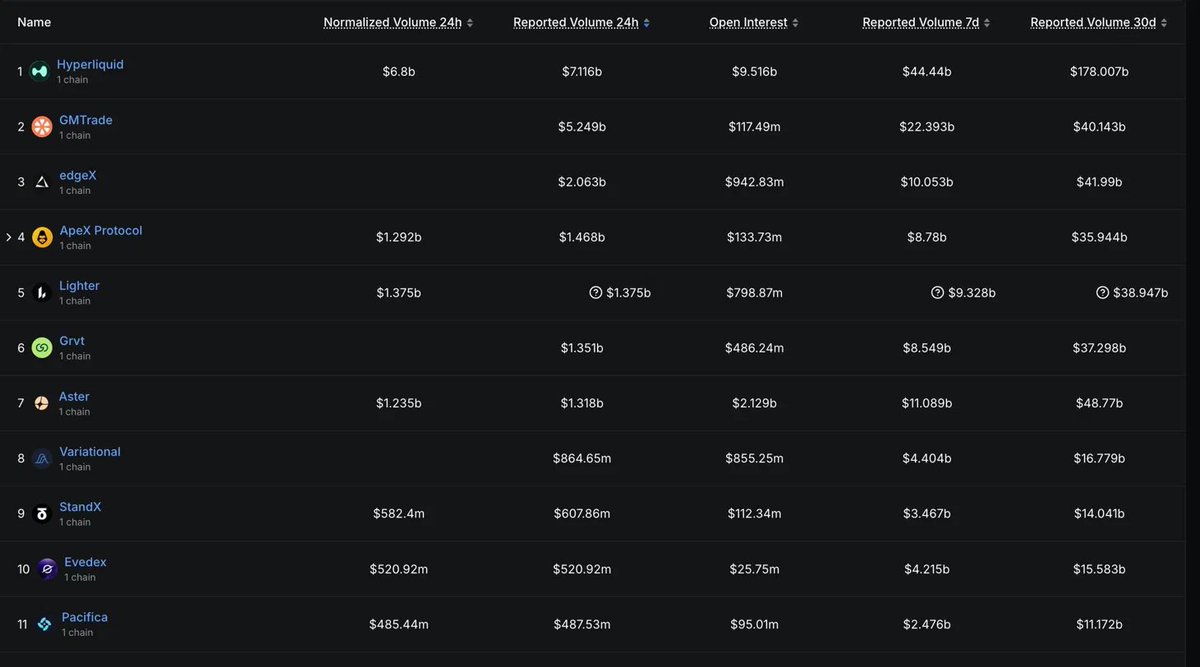The height and width of the screenshot is (667, 1200).
Task: Click the Pacifica logo icon
Action: (x=44, y=624)
